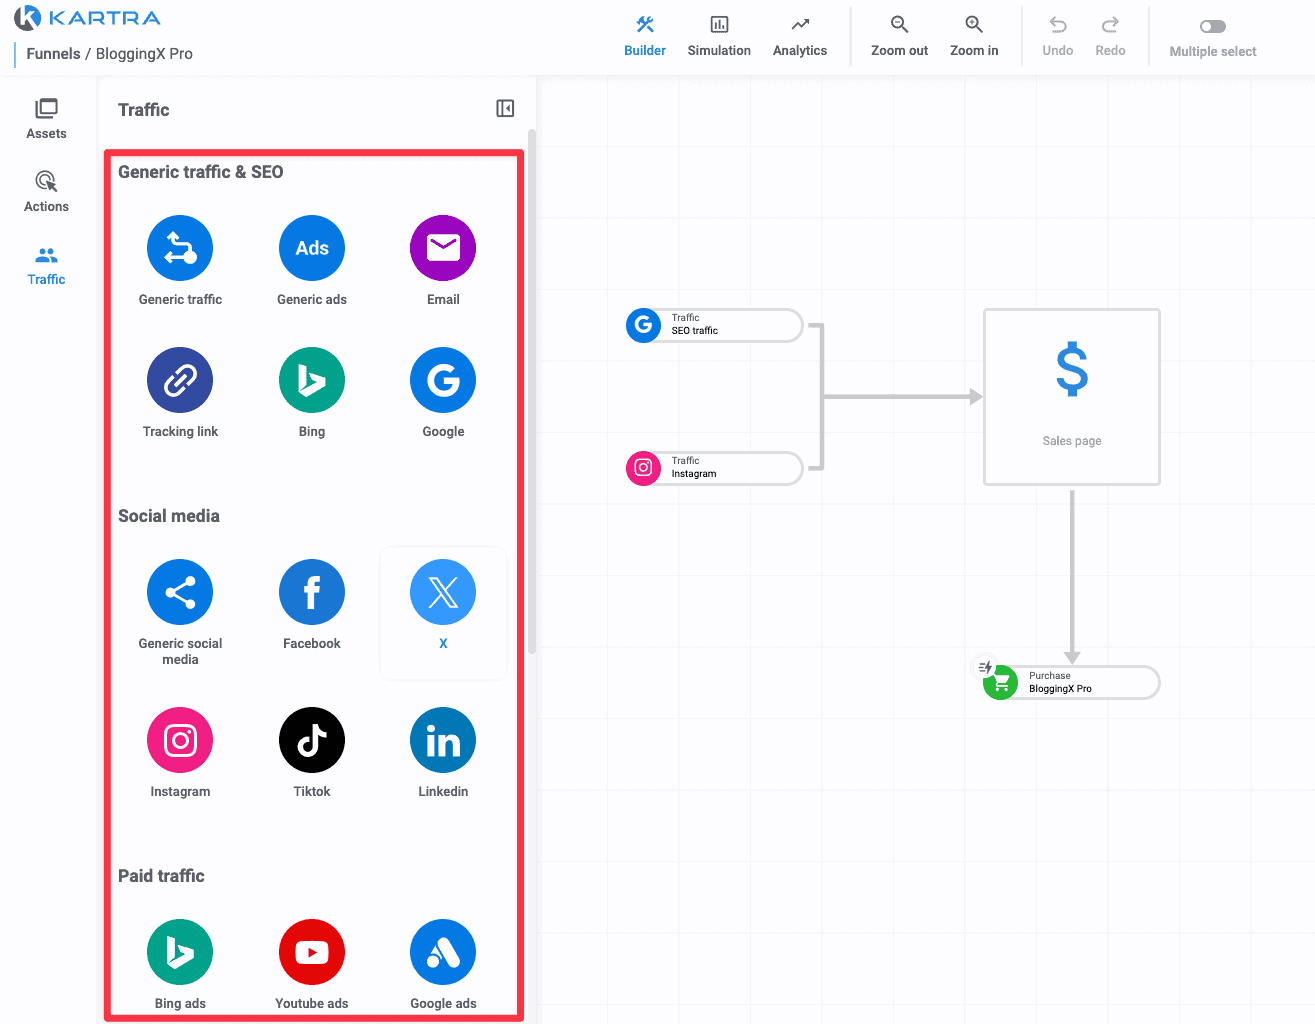Choose Generic social media icon
This screenshot has width=1315, height=1024.
tap(180, 592)
